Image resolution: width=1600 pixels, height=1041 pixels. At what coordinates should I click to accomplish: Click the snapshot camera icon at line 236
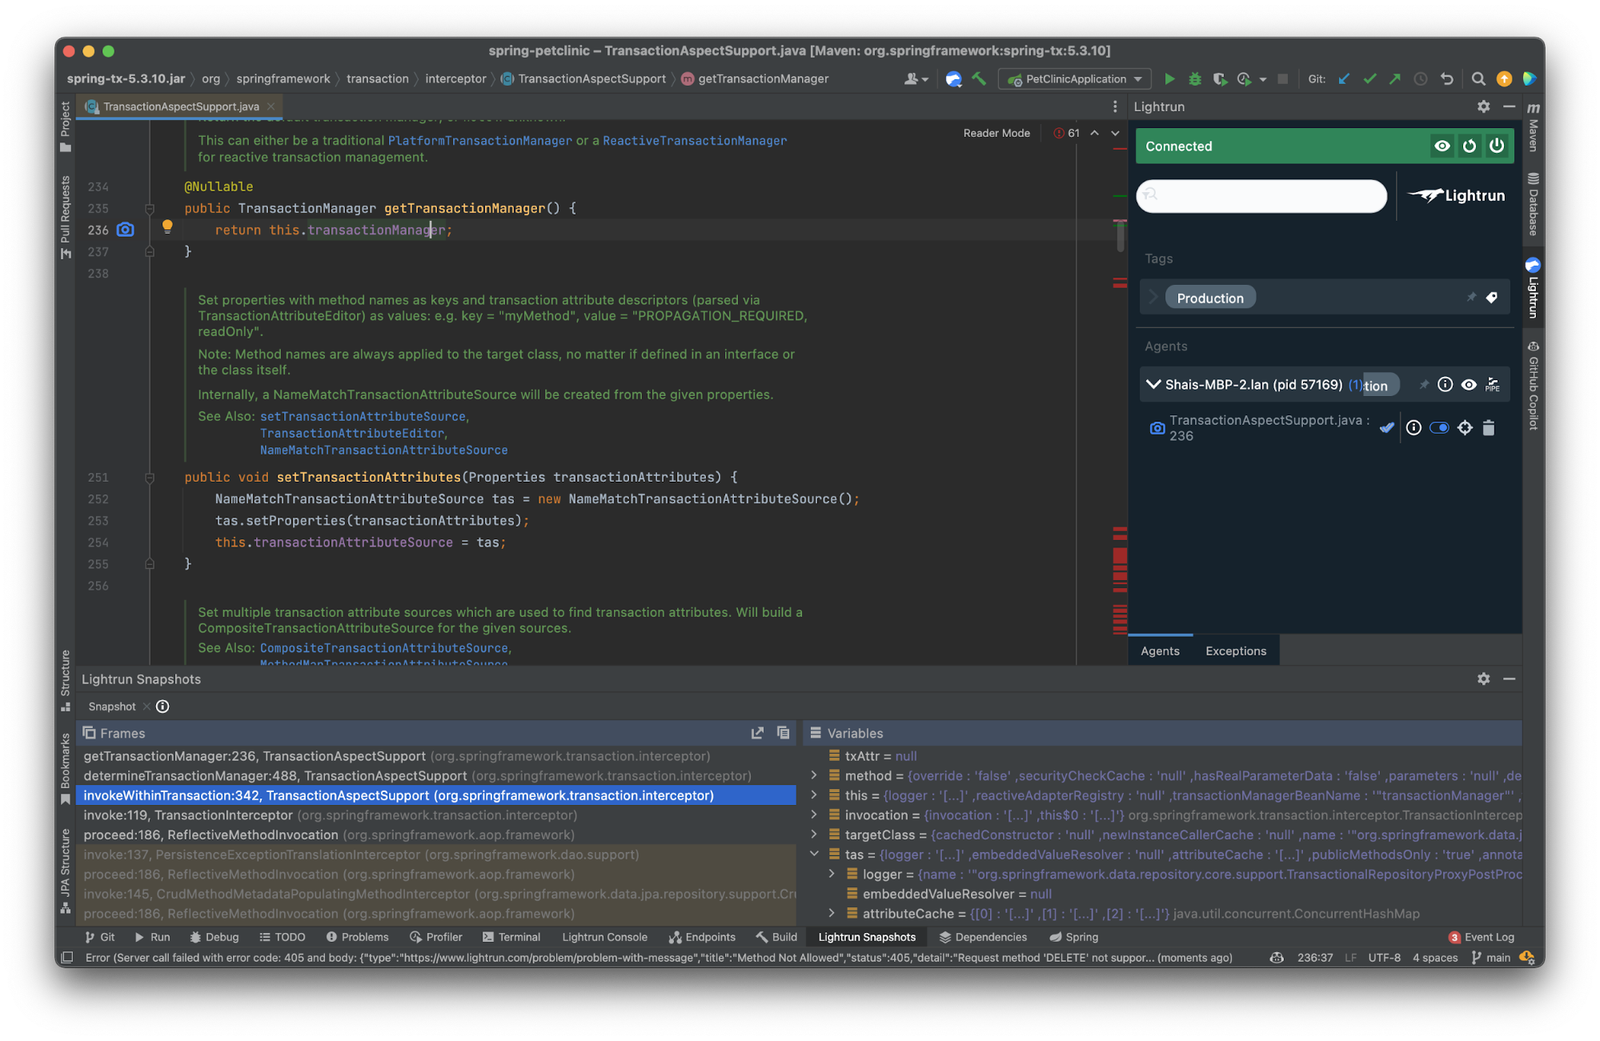[125, 230]
